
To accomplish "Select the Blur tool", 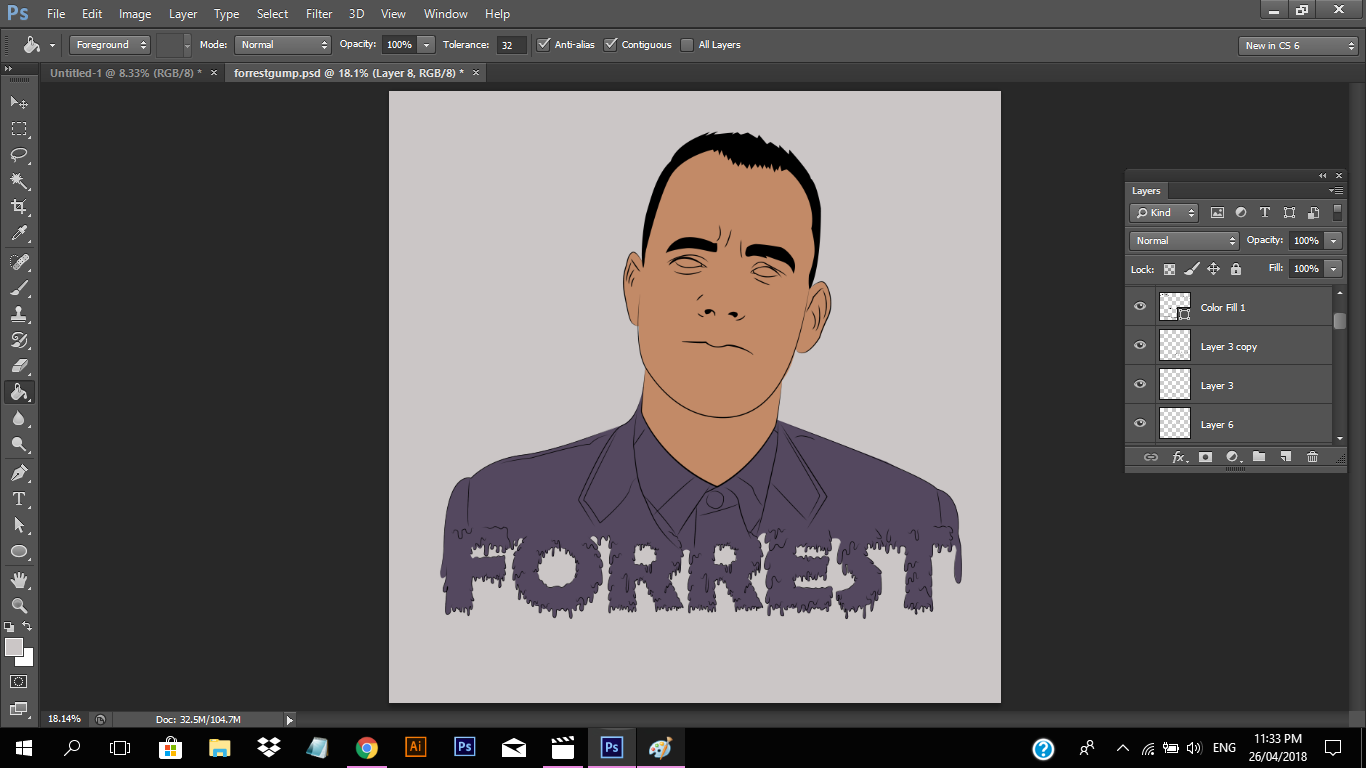I will (x=19, y=418).
